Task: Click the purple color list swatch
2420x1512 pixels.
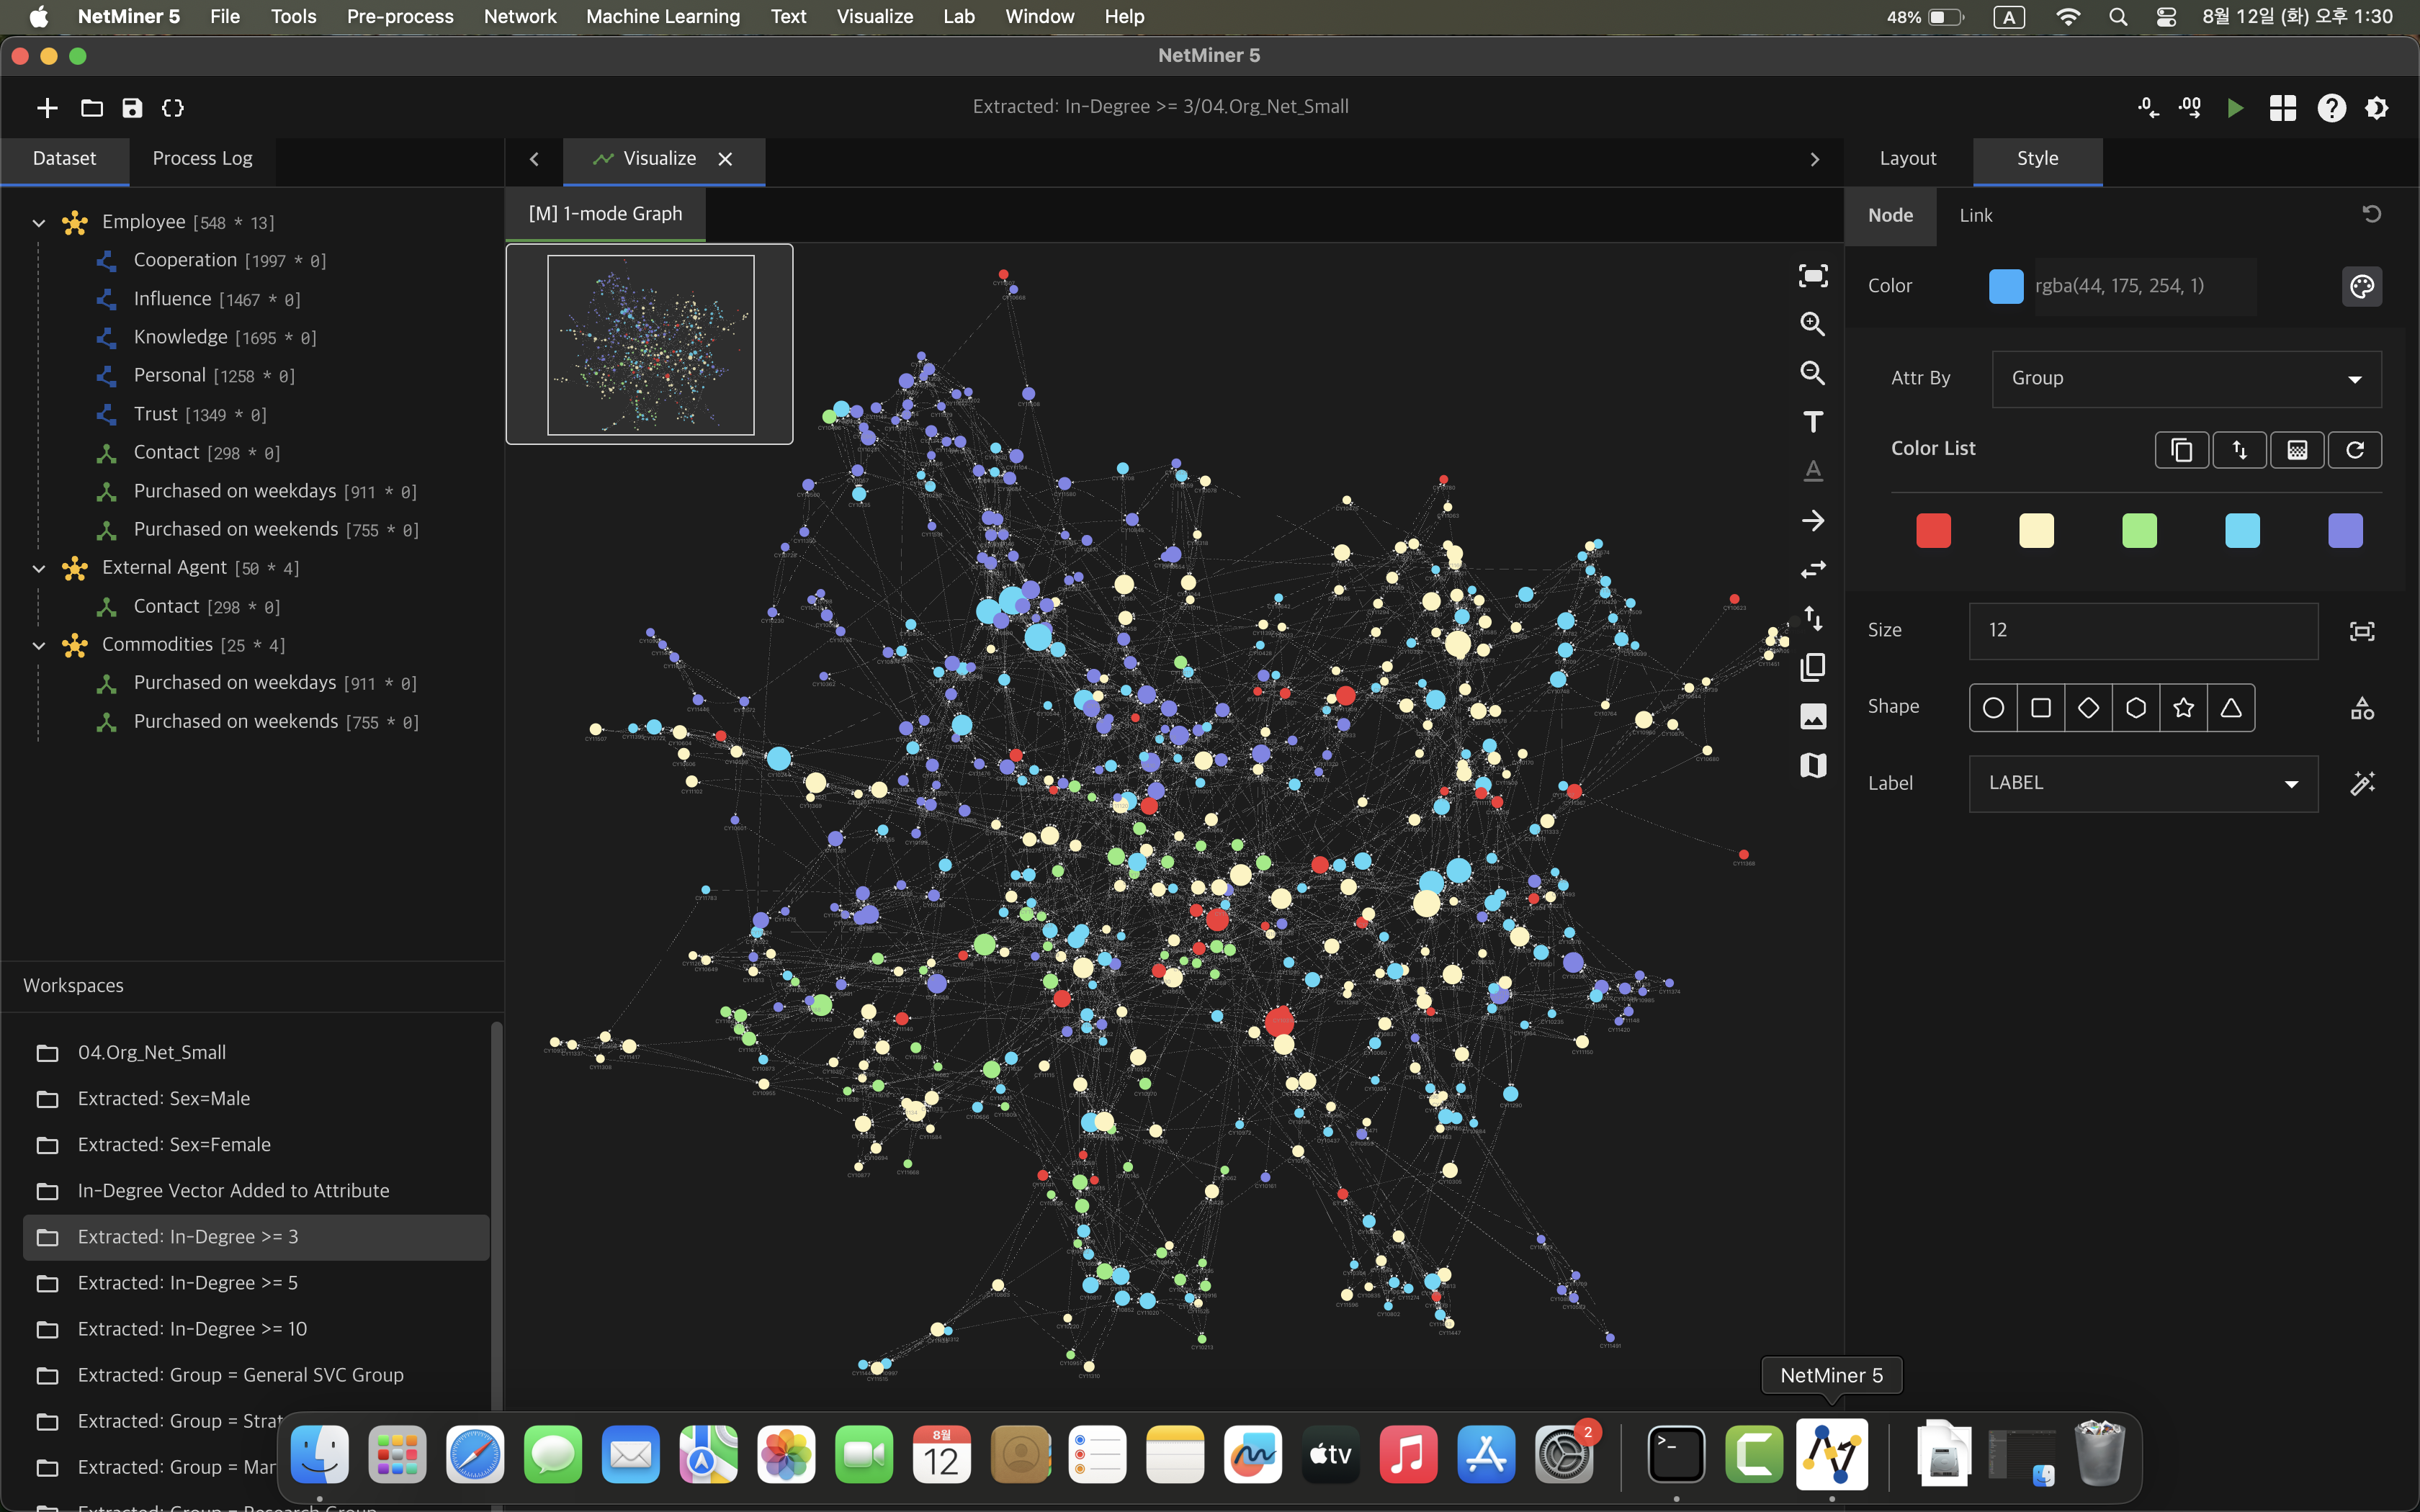Action: [x=2345, y=530]
